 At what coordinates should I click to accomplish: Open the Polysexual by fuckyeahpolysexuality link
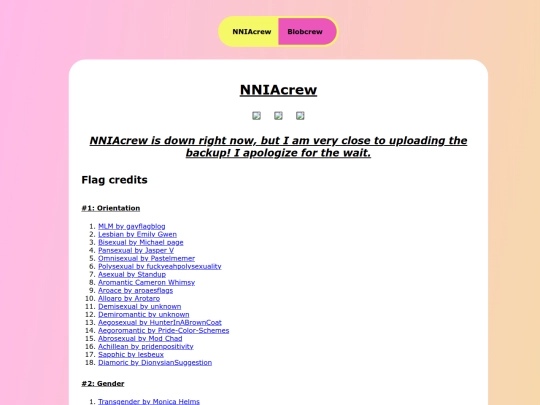pyautogui.click(x=159, y=266)
